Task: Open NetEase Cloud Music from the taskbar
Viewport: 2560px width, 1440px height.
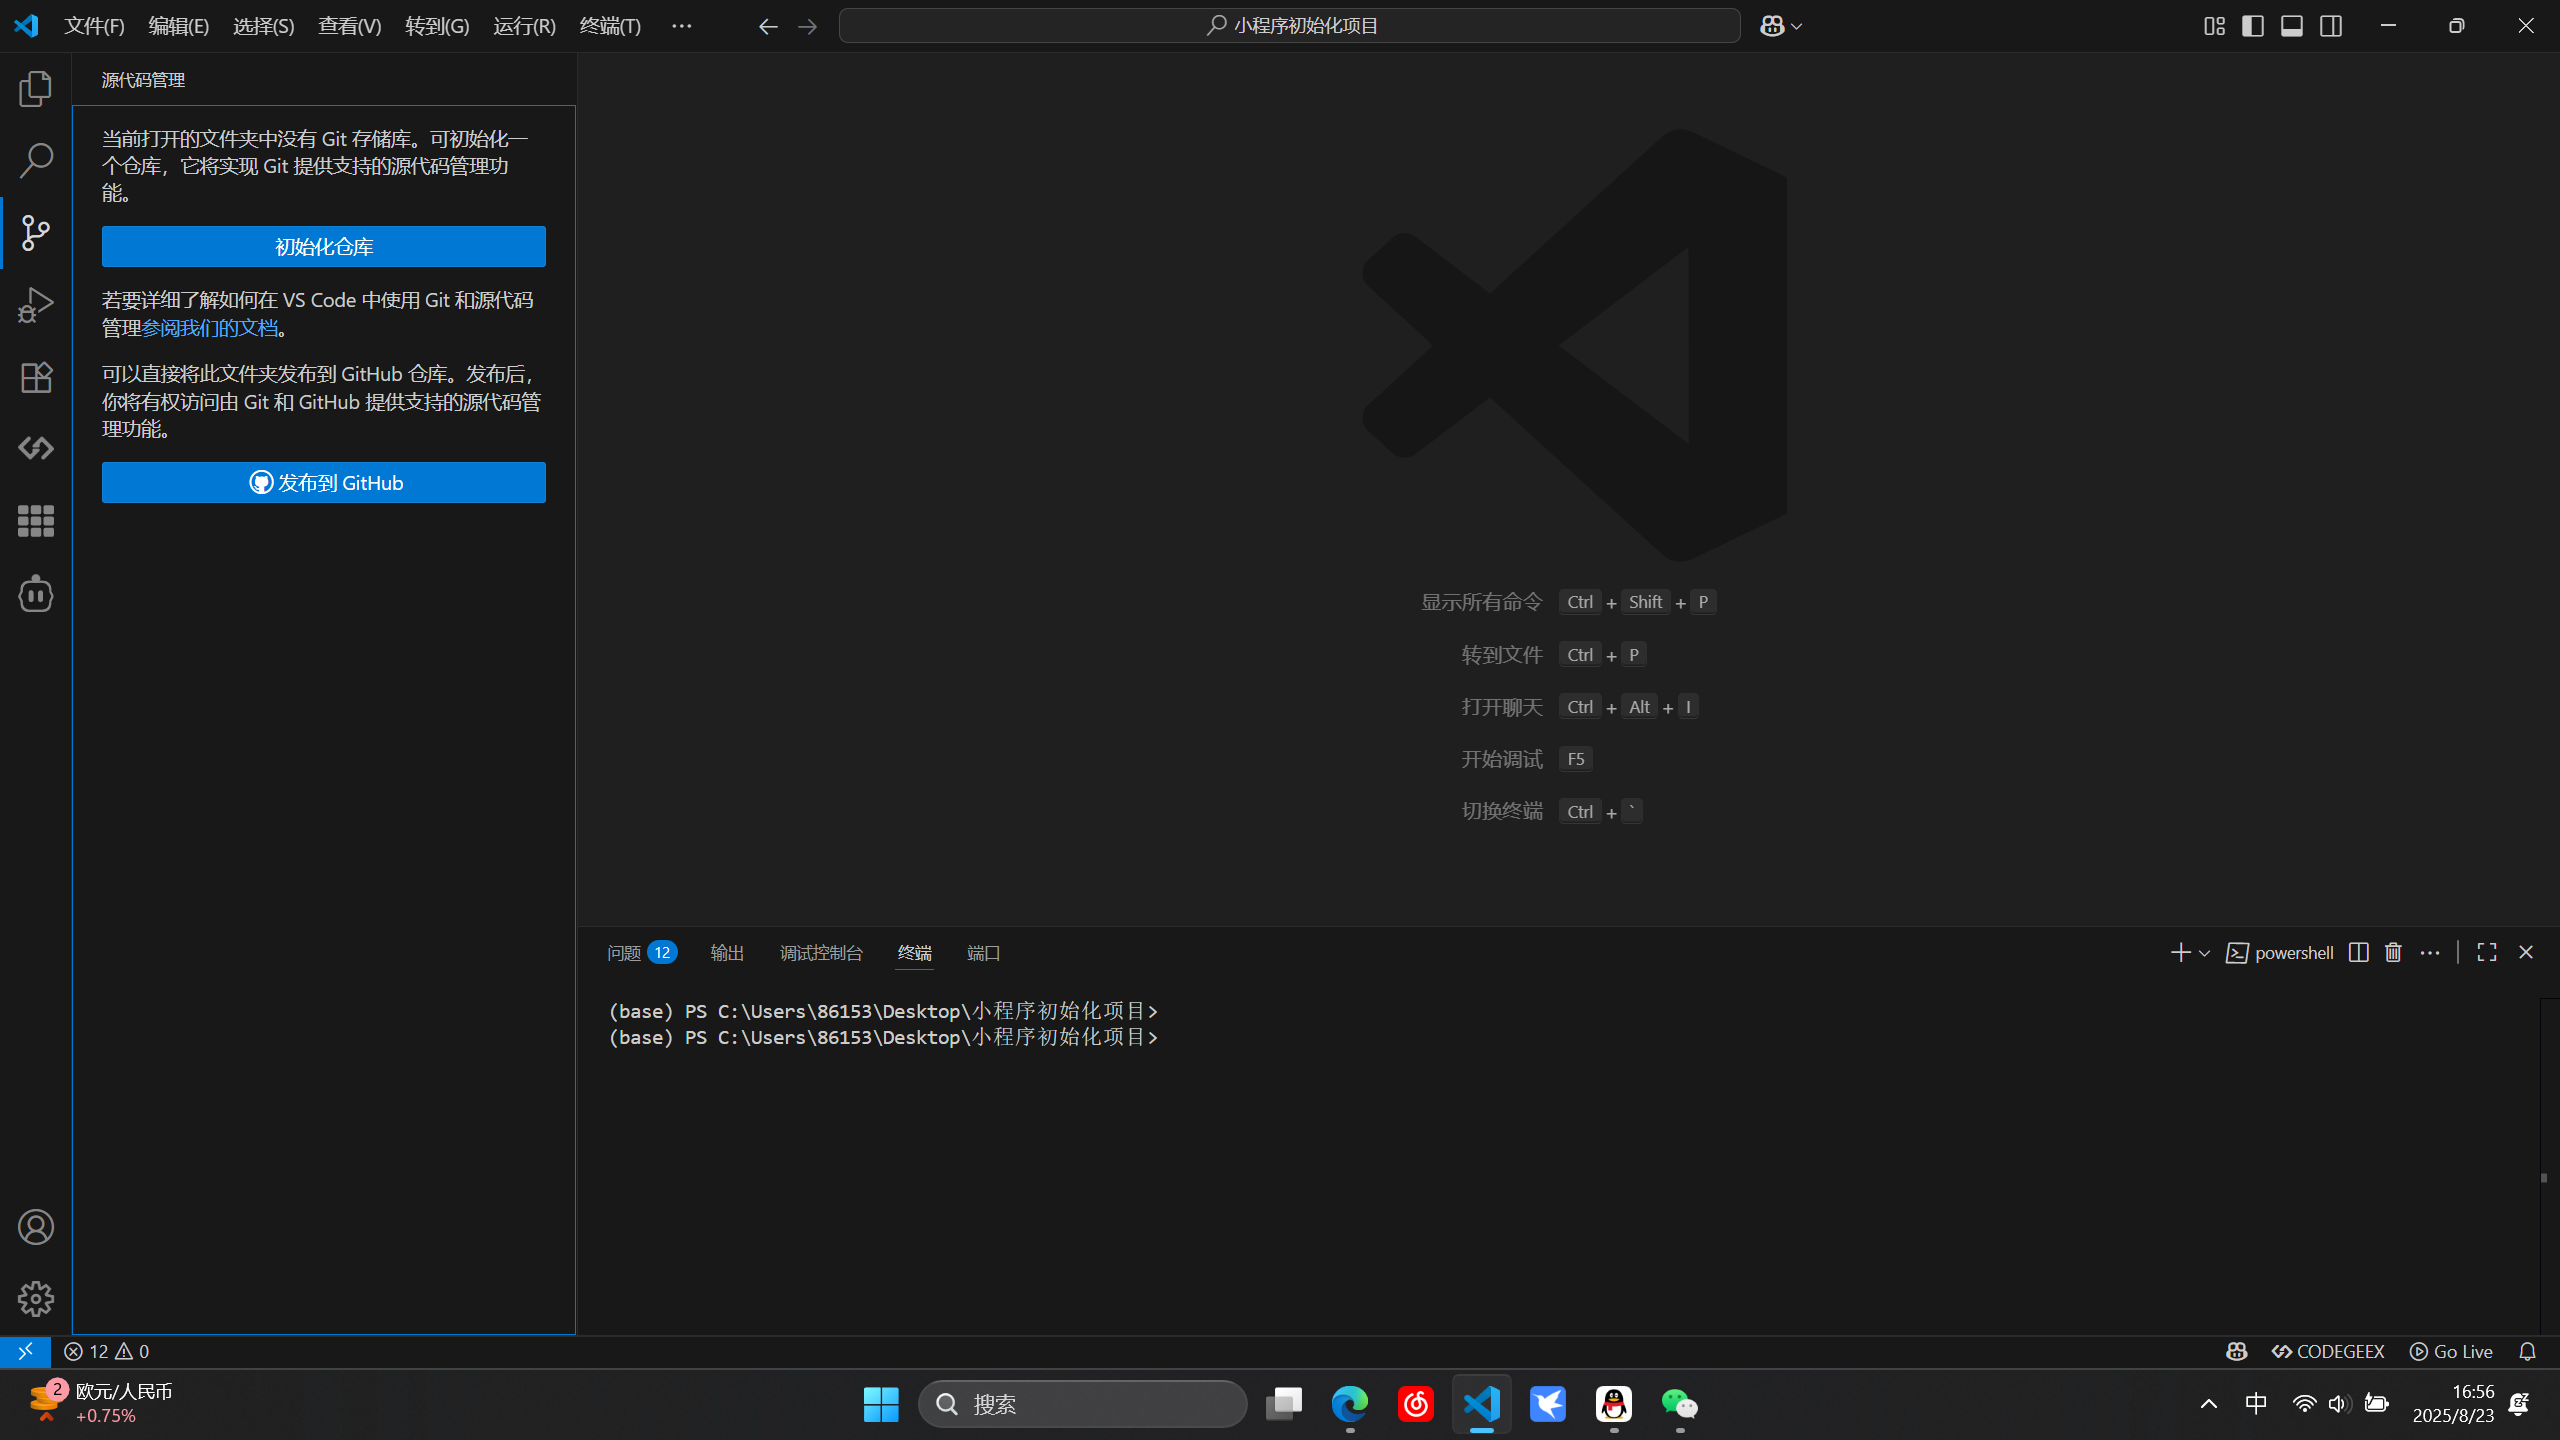Action: pyautogui.click(x=1416, y=1404)
